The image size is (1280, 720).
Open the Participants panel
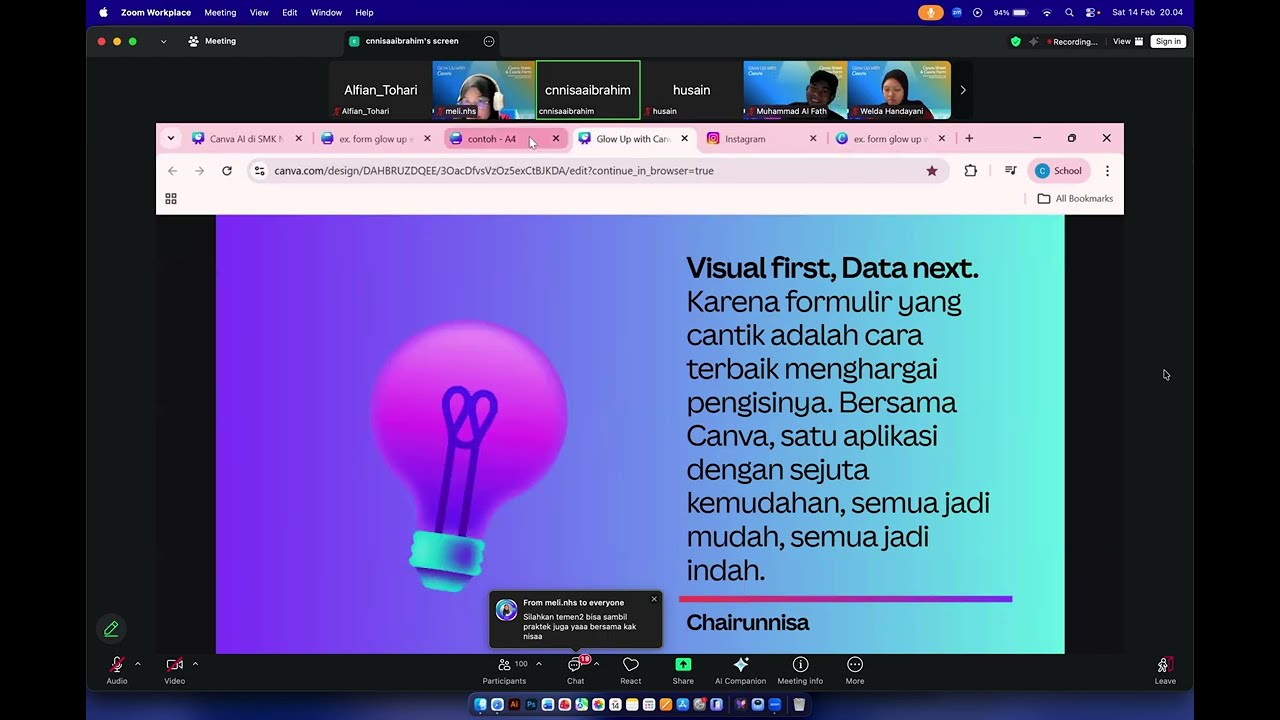coord(504,670)
